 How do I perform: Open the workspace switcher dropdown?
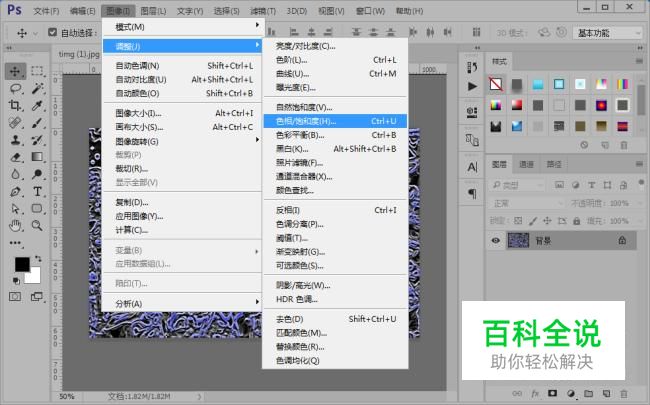(x=608, y=33)
